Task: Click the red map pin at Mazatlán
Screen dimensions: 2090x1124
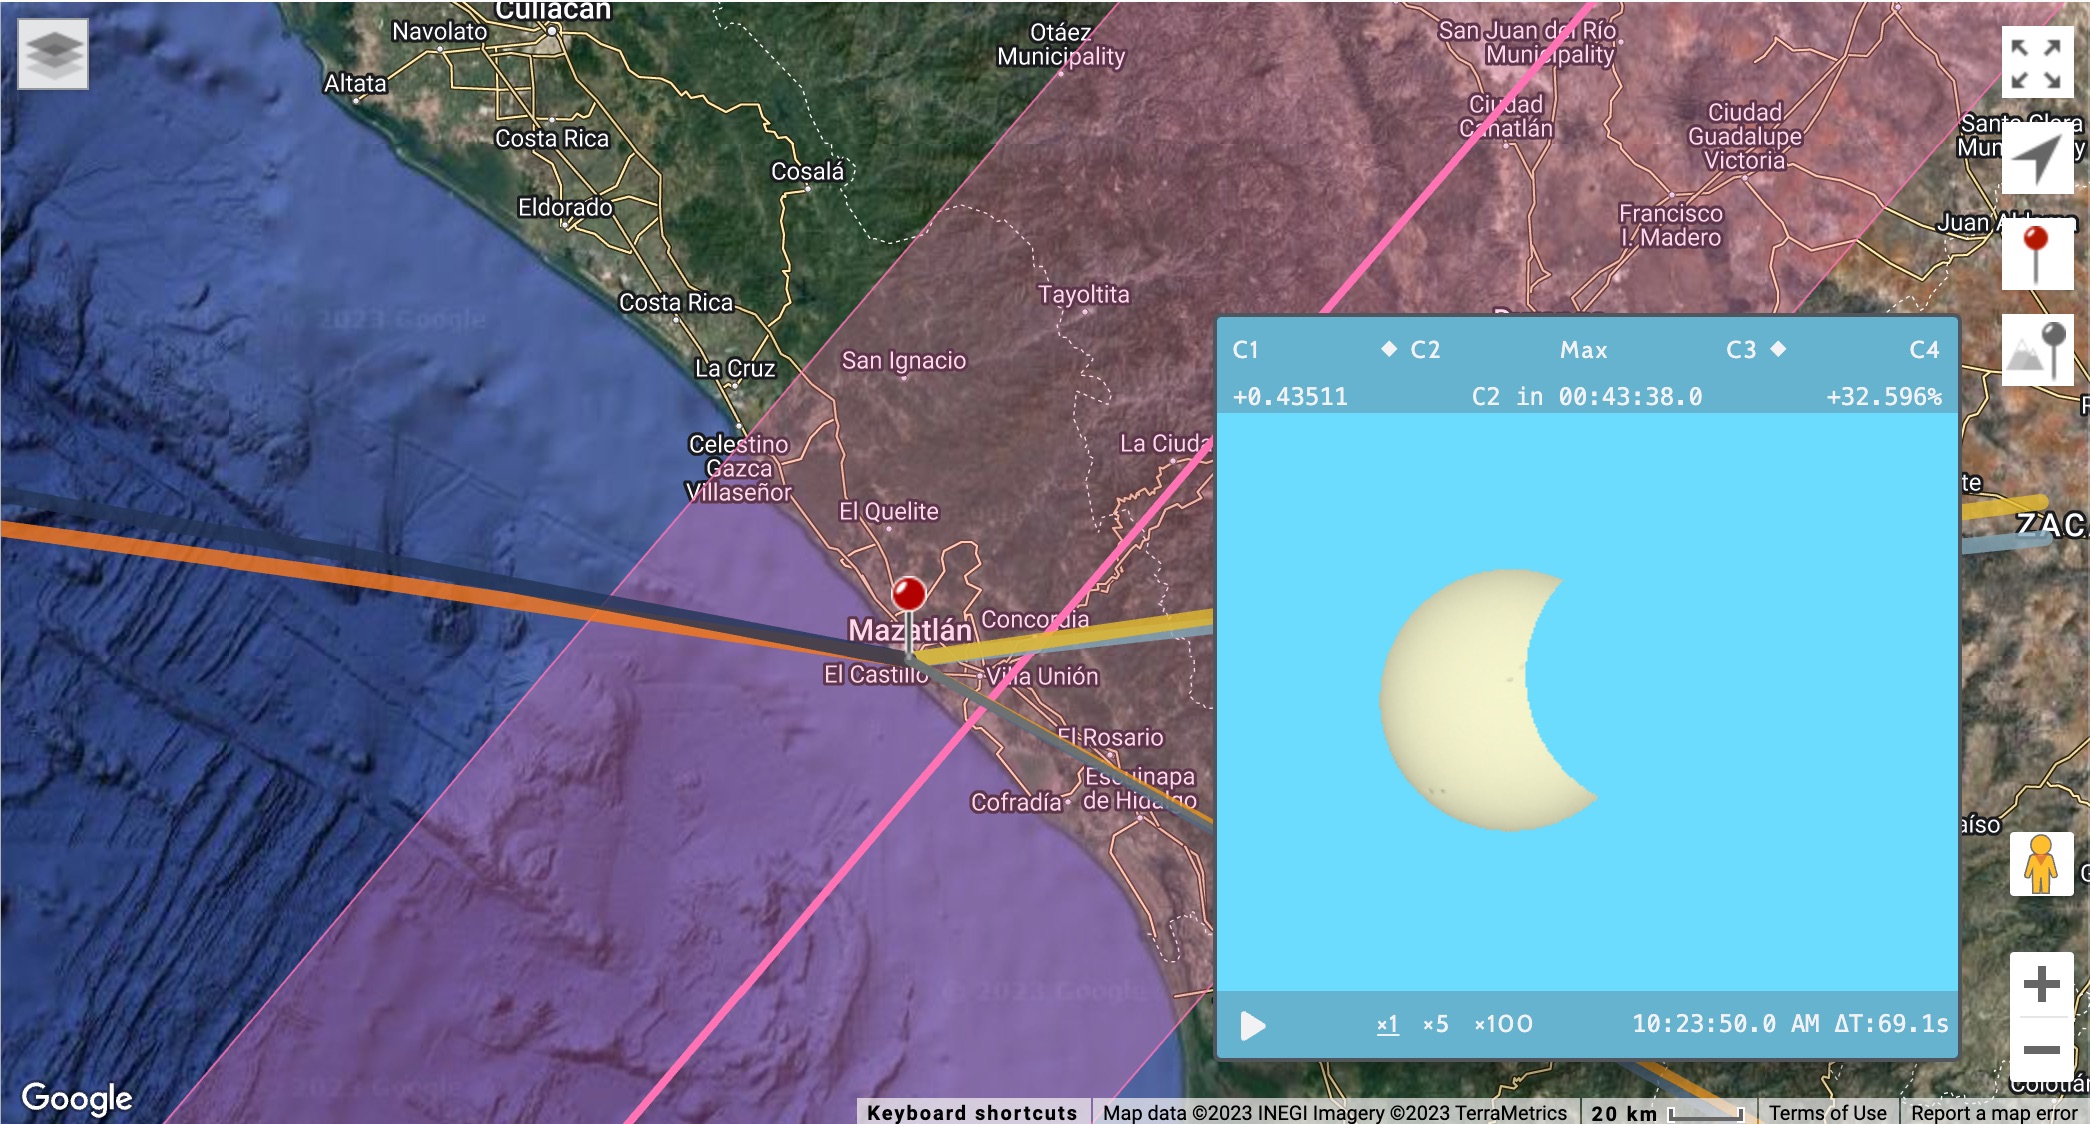Action: tap(909, 596)
